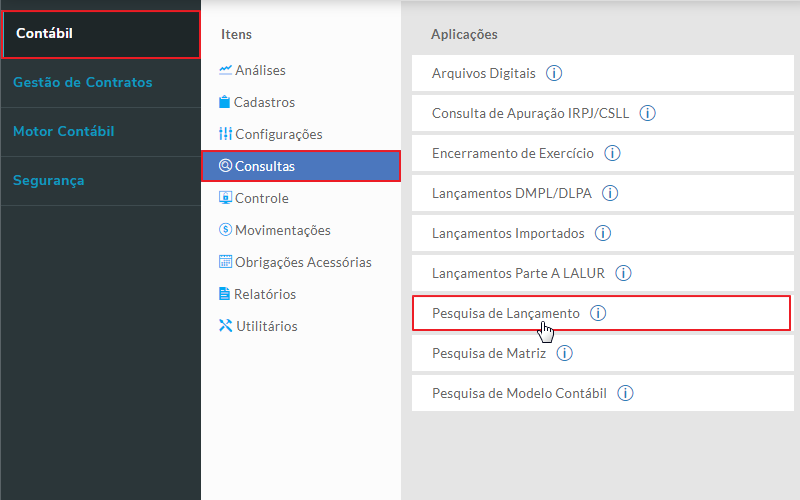Open Movimentações in Itens list
Viewport: 800px width, 500px height.
[282, 230]
